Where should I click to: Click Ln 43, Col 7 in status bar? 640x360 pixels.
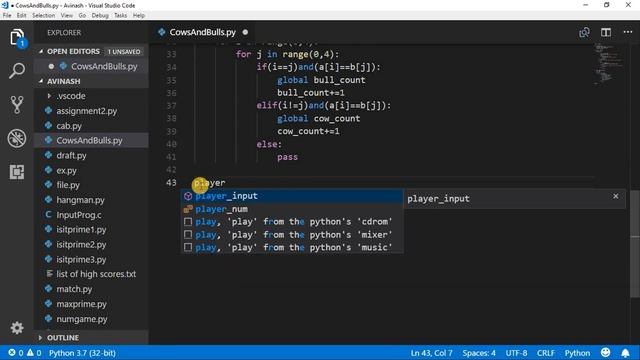(431, 353)
